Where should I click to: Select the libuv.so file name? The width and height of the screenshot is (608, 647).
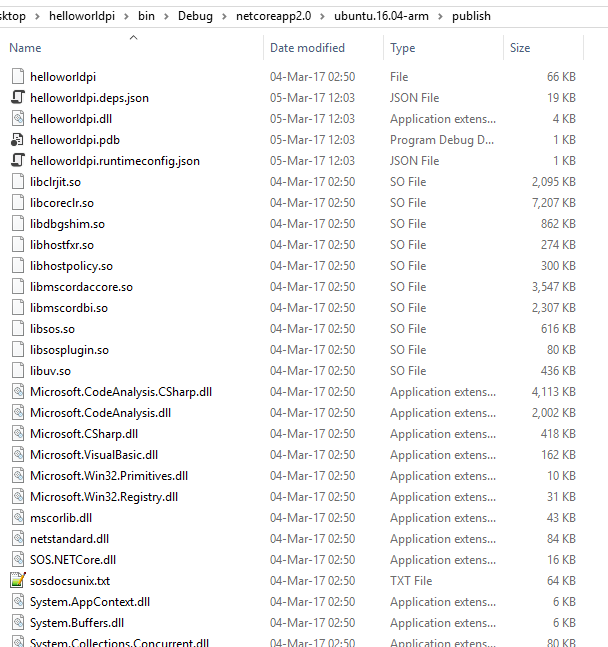point(50,371)
